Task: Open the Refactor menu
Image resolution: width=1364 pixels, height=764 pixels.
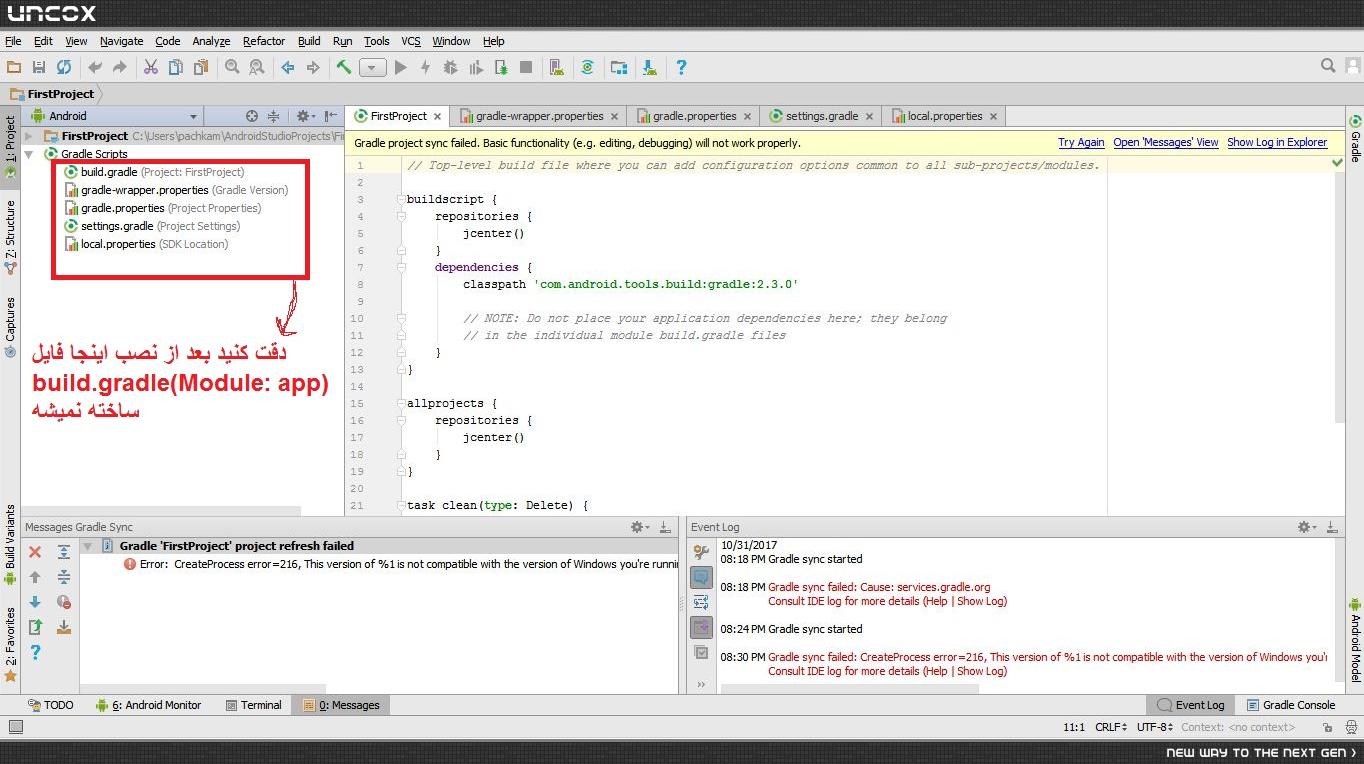Action: (x=264, y=41)
